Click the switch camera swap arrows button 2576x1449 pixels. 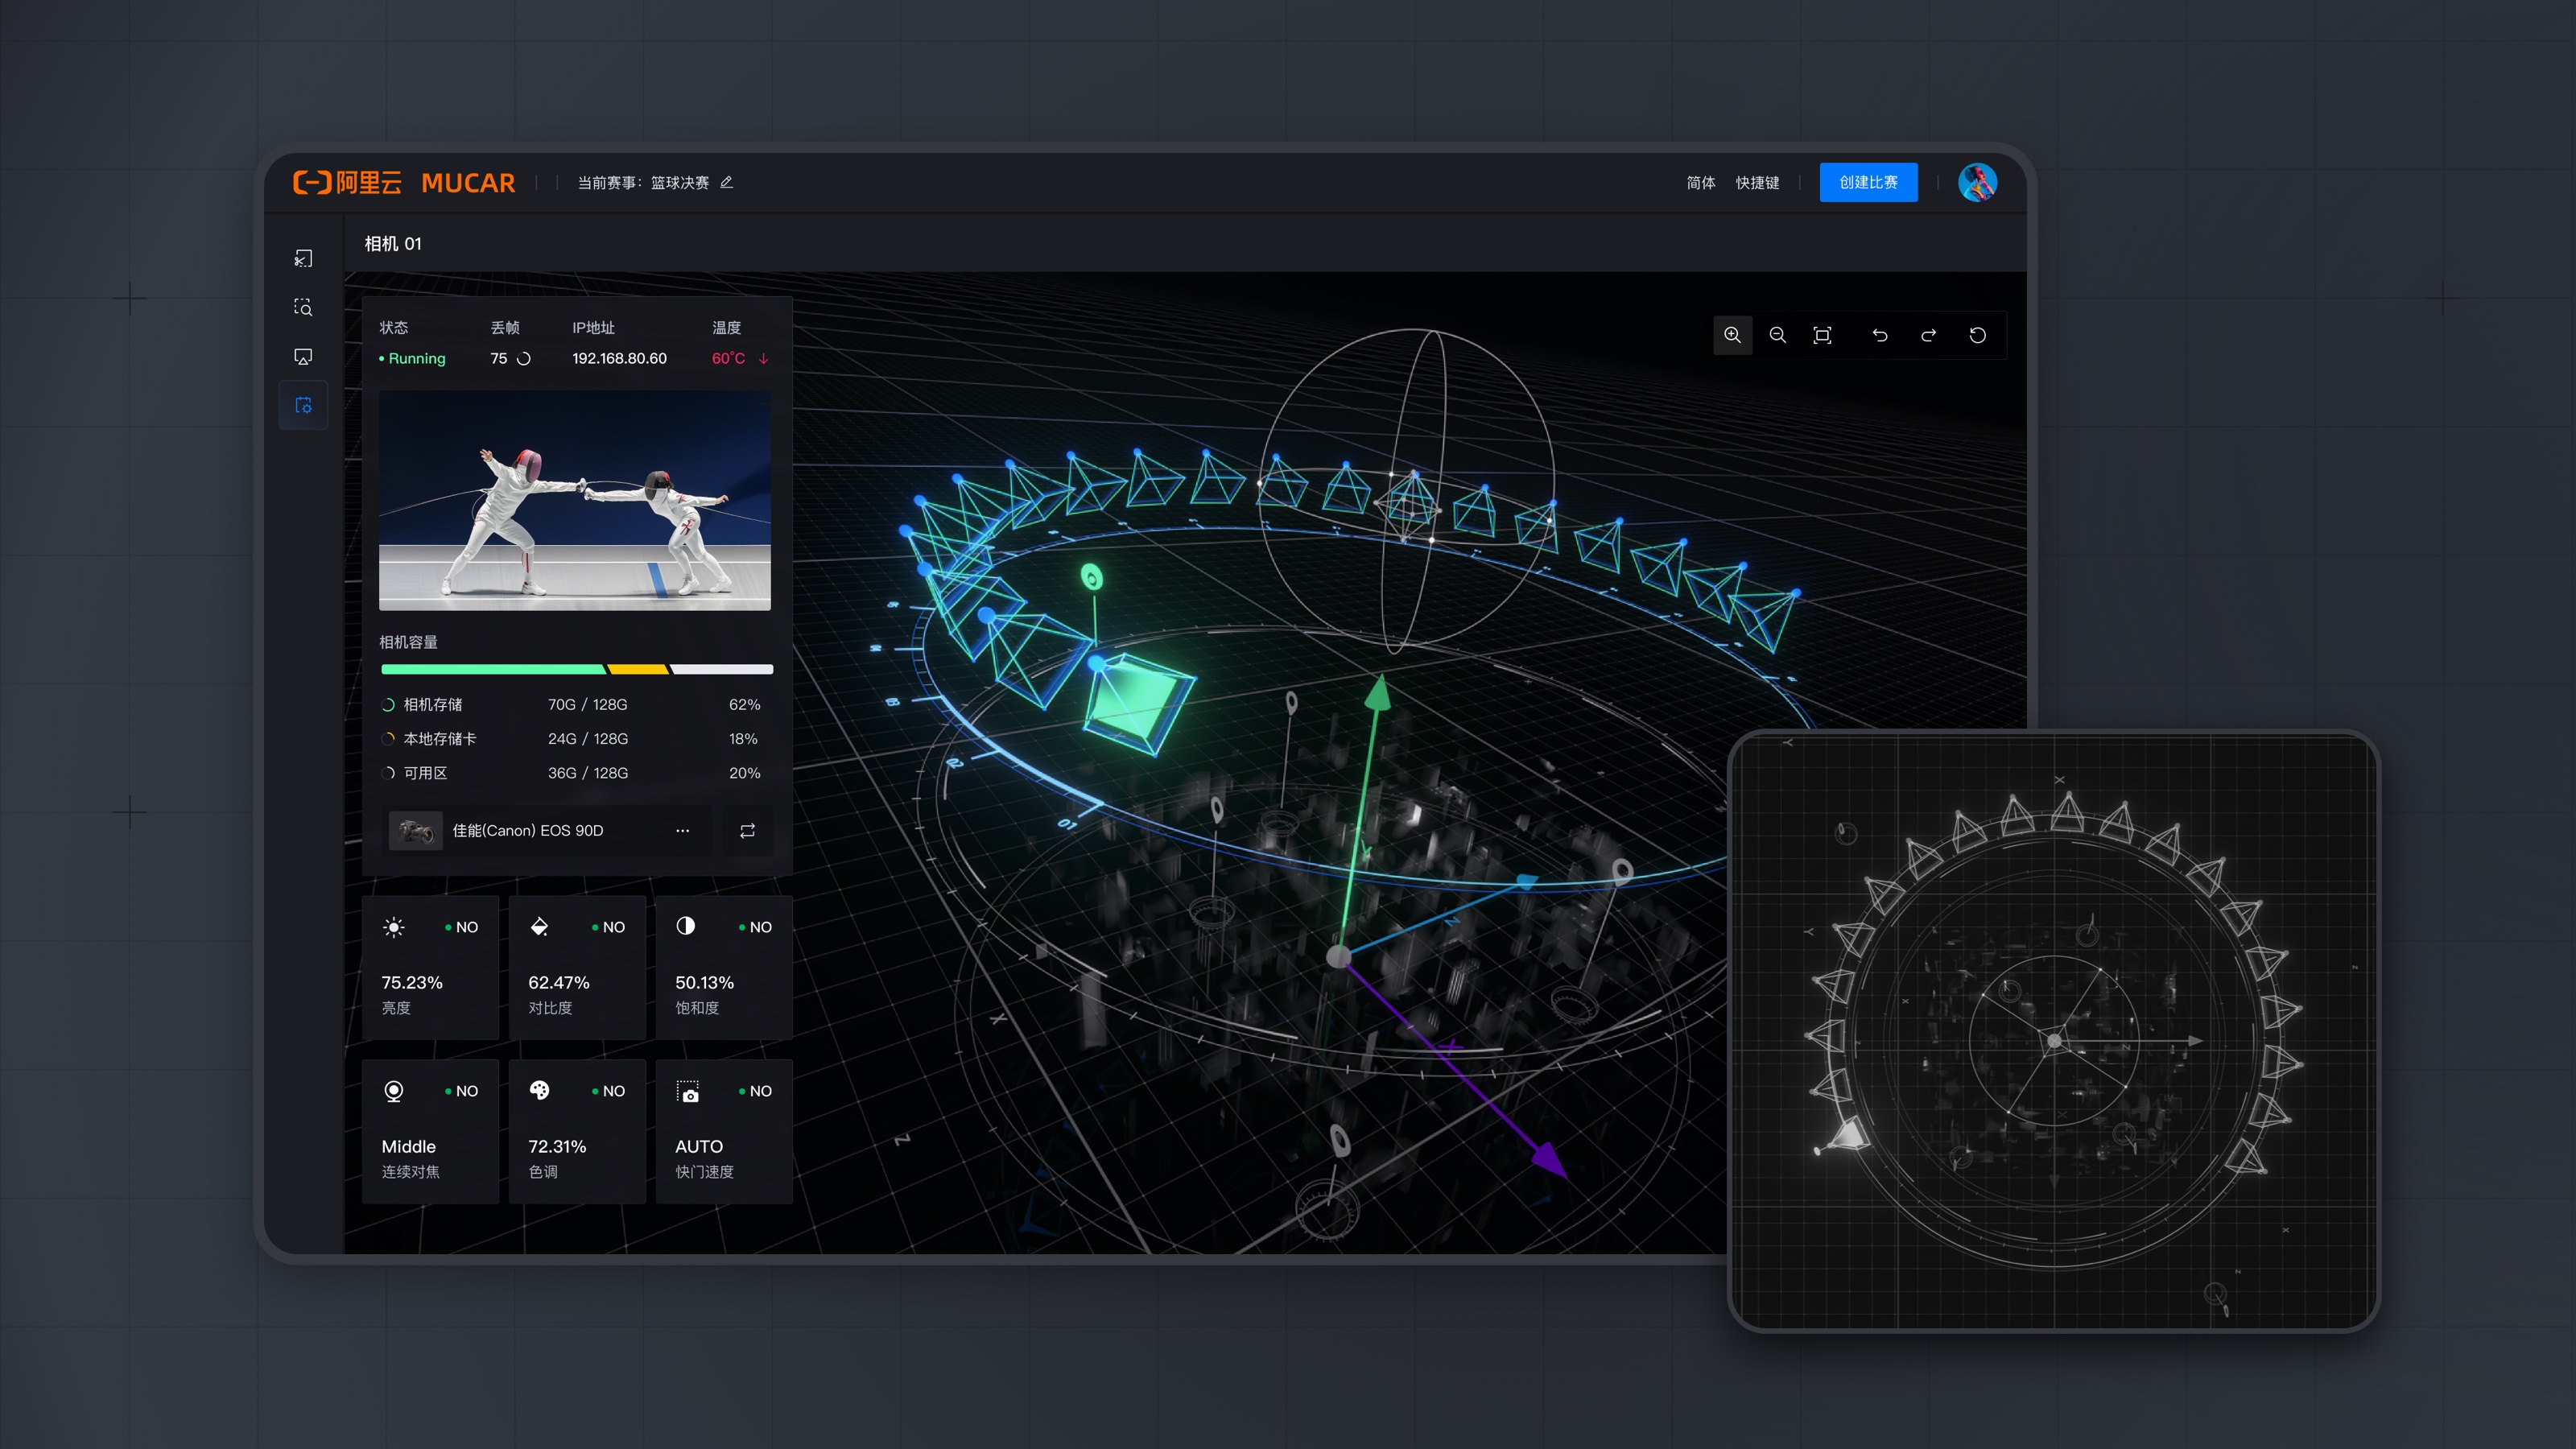[x=747, y=830]
